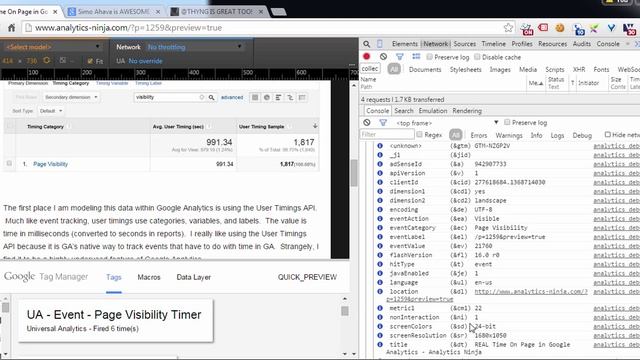Click the Console Filter input field
Screen dimensions: 640x360
[387, 134]
